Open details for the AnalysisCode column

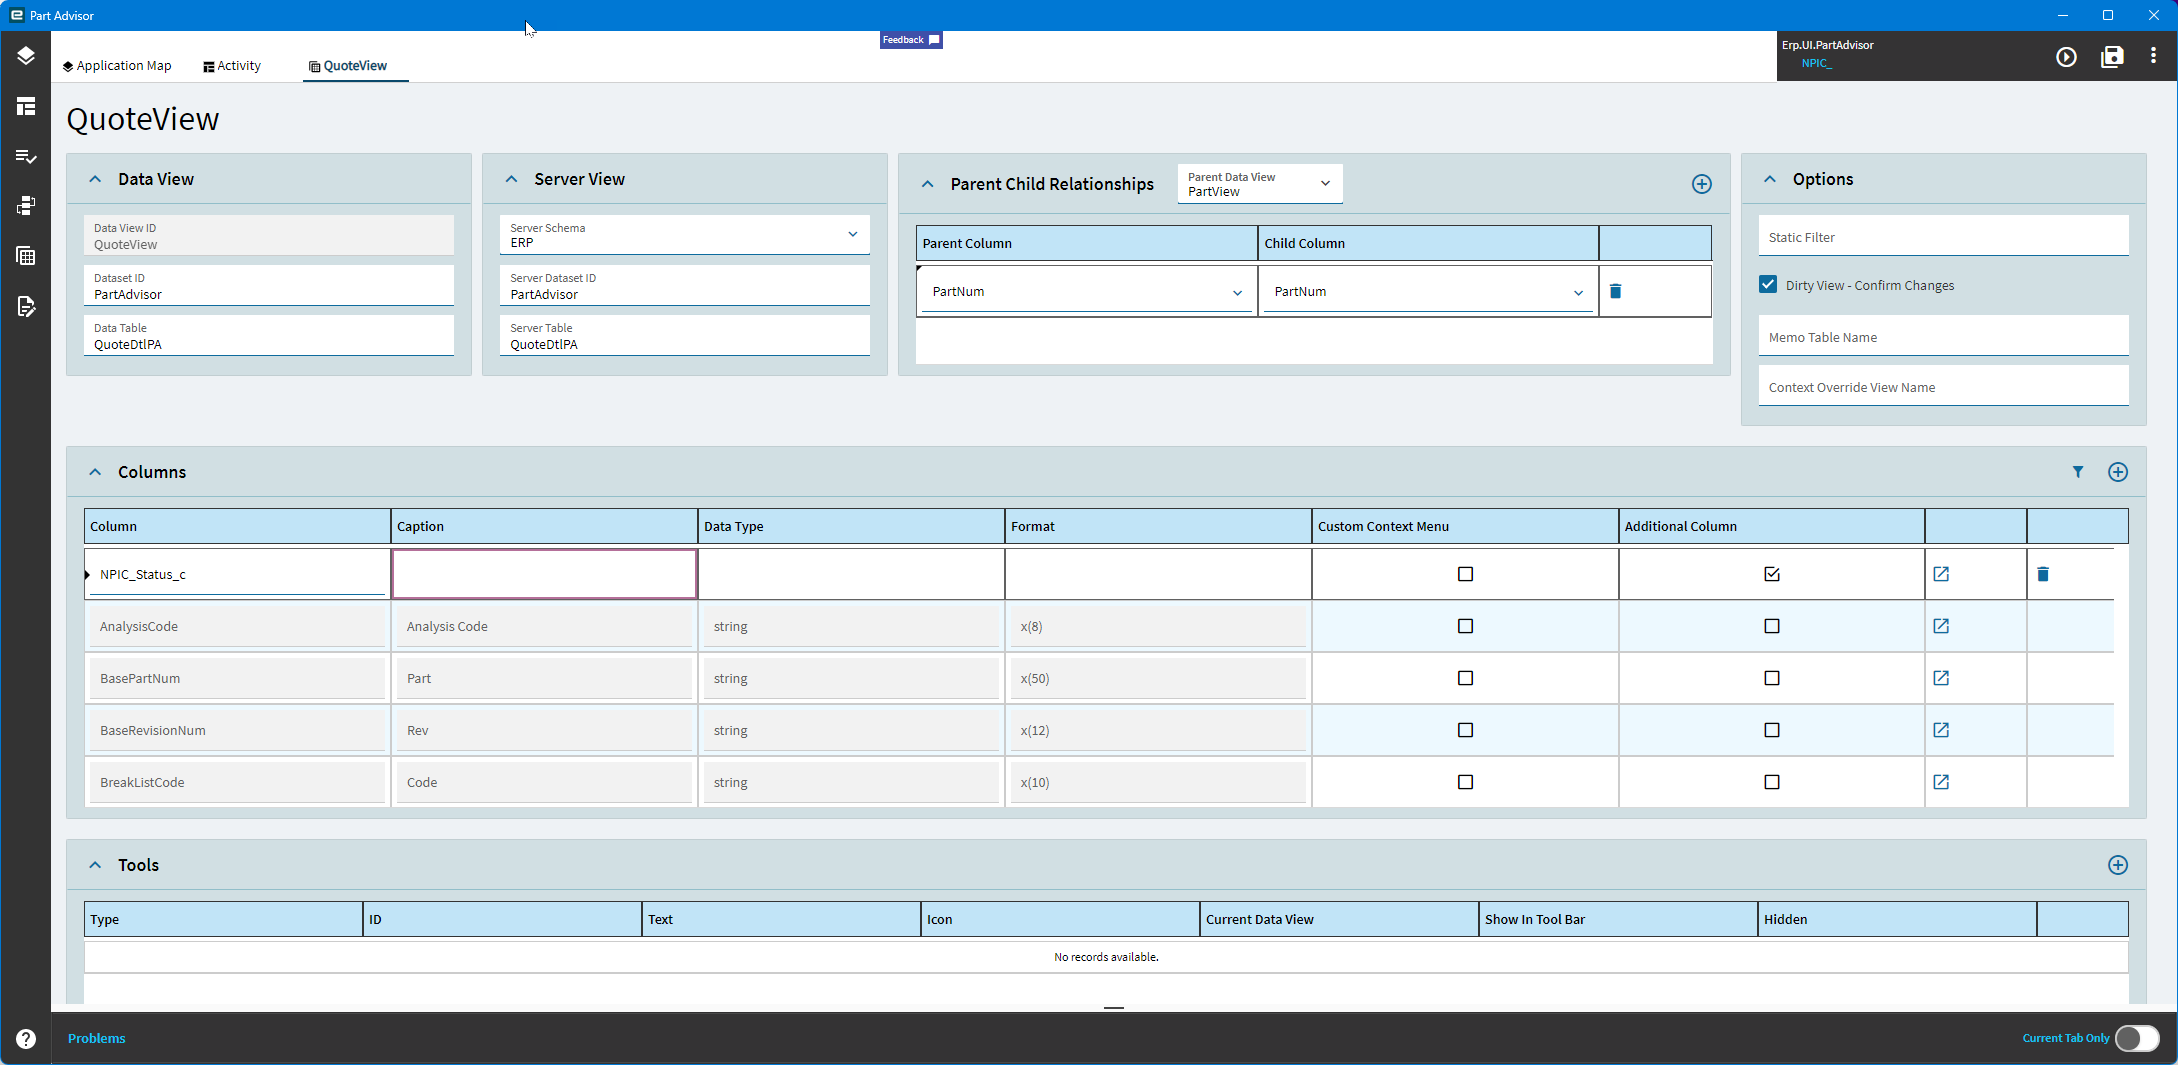[x=1941, y=626]
